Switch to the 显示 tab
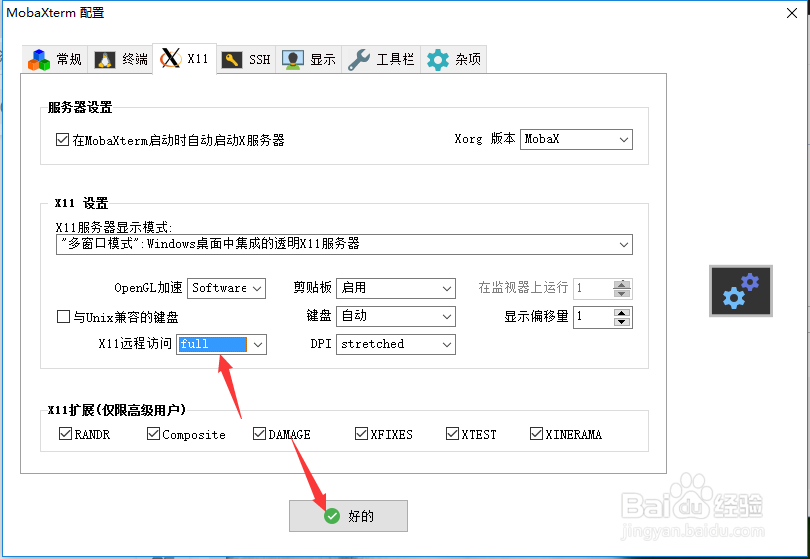 click(309, 60)
